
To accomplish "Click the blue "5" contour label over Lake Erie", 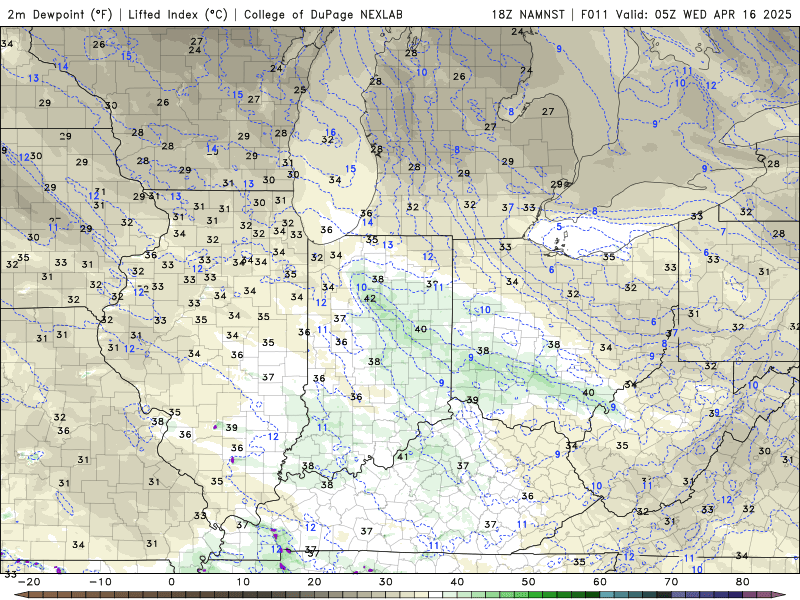I will tap(559, 227).
